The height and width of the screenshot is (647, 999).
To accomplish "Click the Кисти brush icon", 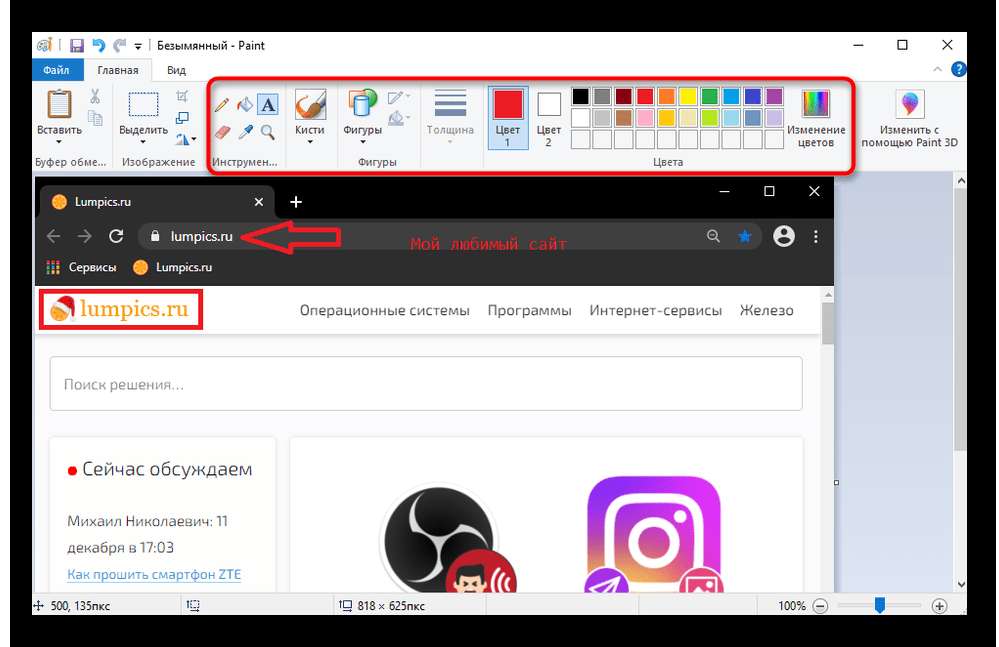I will [x=310, y=104].
